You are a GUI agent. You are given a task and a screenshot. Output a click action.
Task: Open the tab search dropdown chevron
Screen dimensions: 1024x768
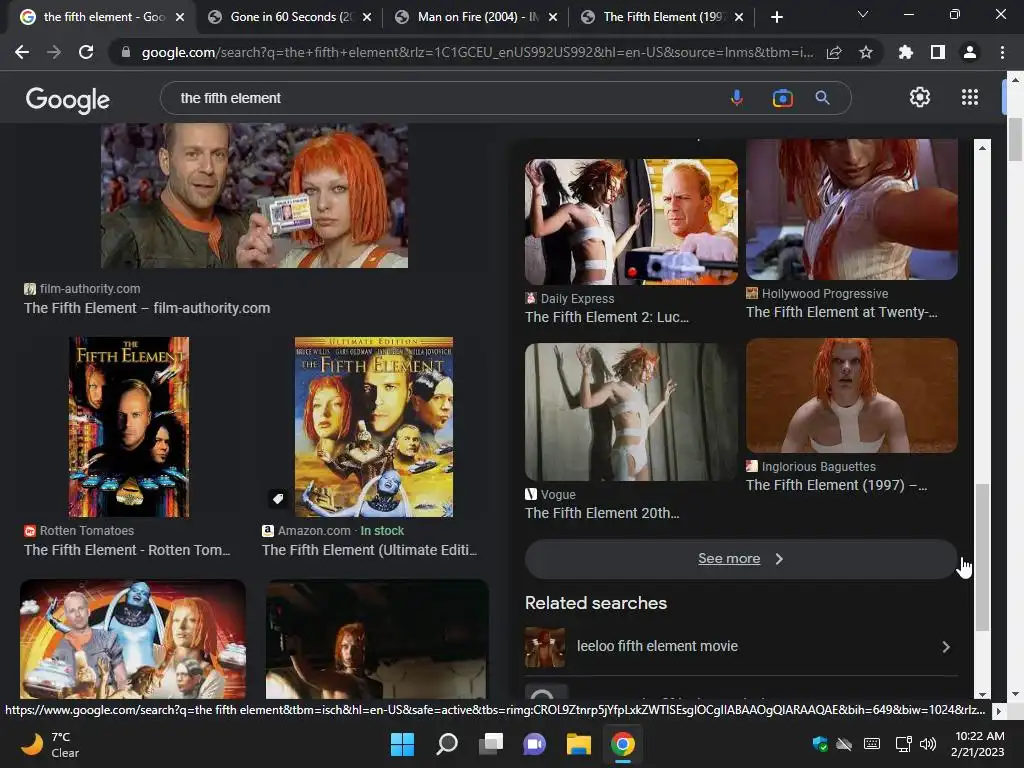click(863, 14)
